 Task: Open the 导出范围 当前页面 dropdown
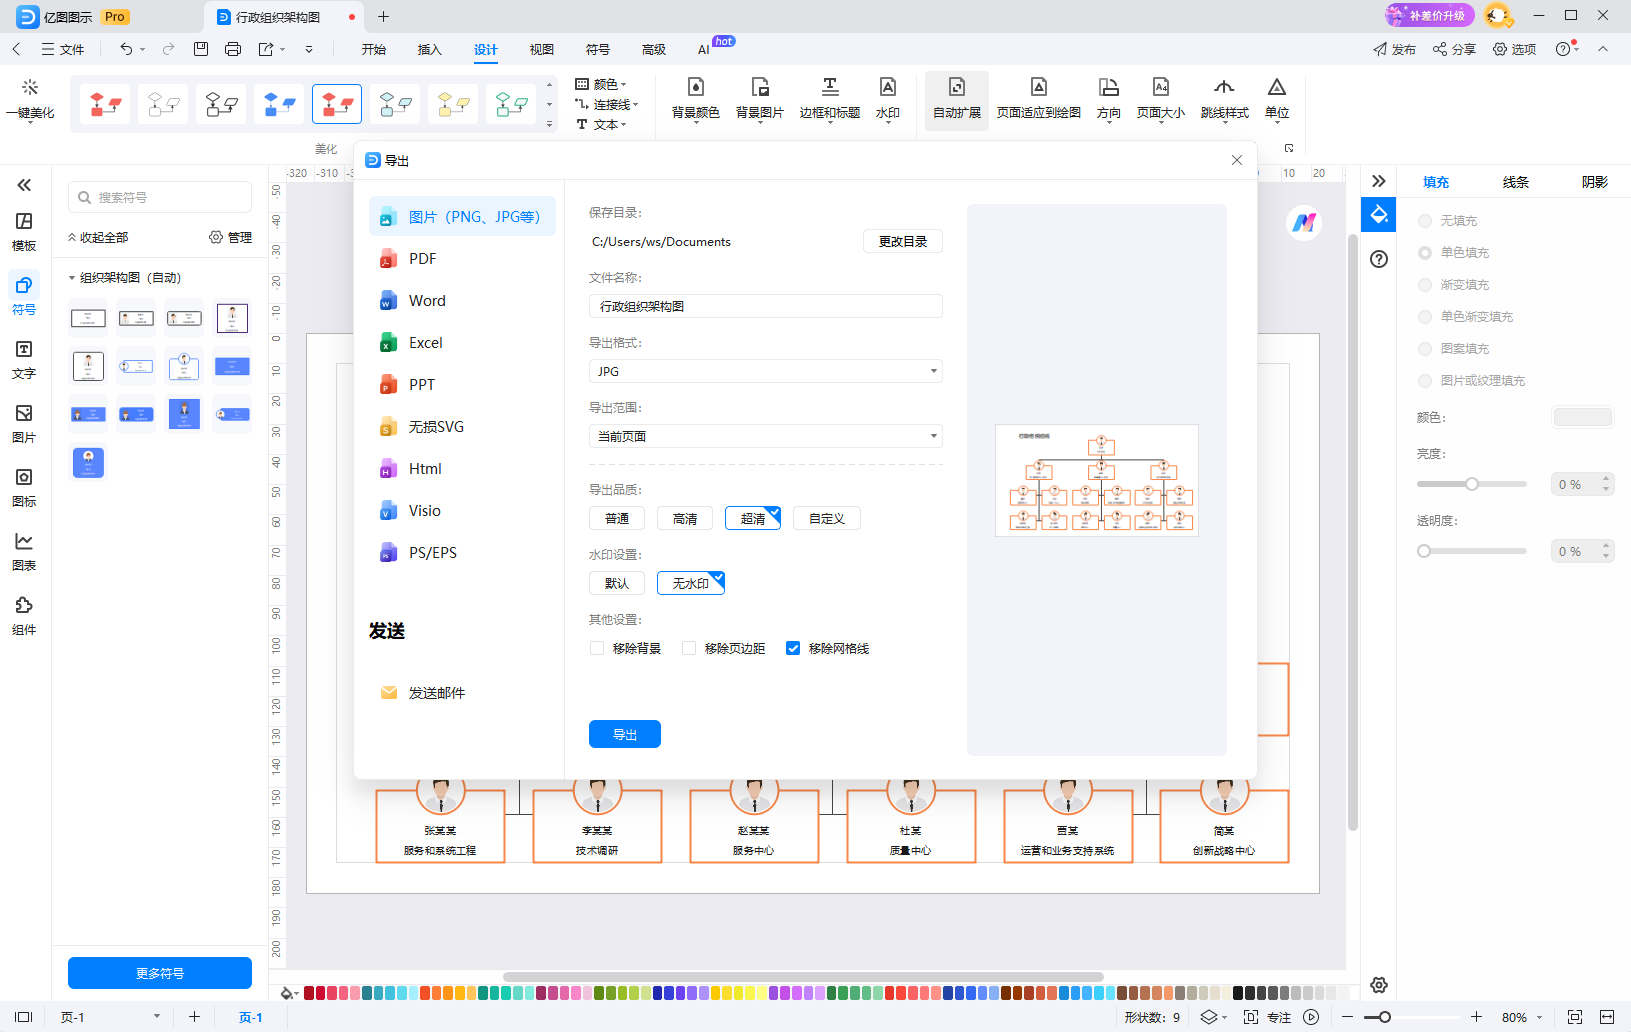(x=766, y=436)
